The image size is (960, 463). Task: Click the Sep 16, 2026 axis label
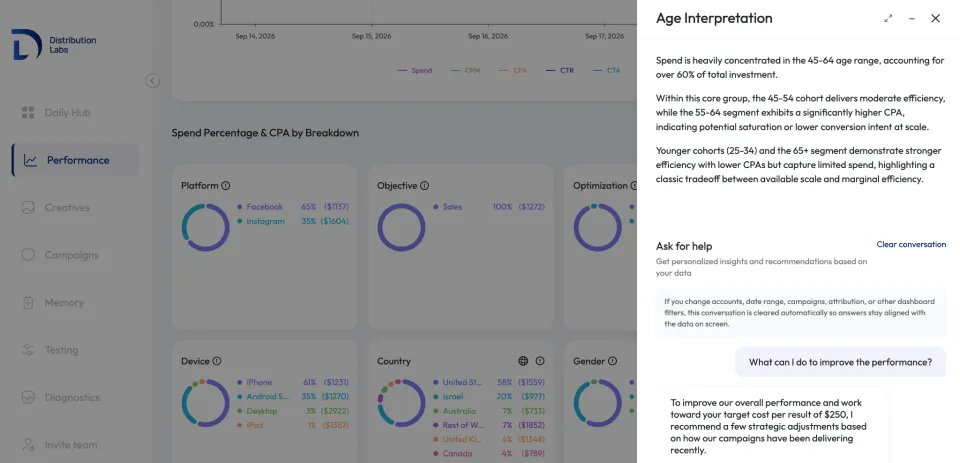click(488, 36)
